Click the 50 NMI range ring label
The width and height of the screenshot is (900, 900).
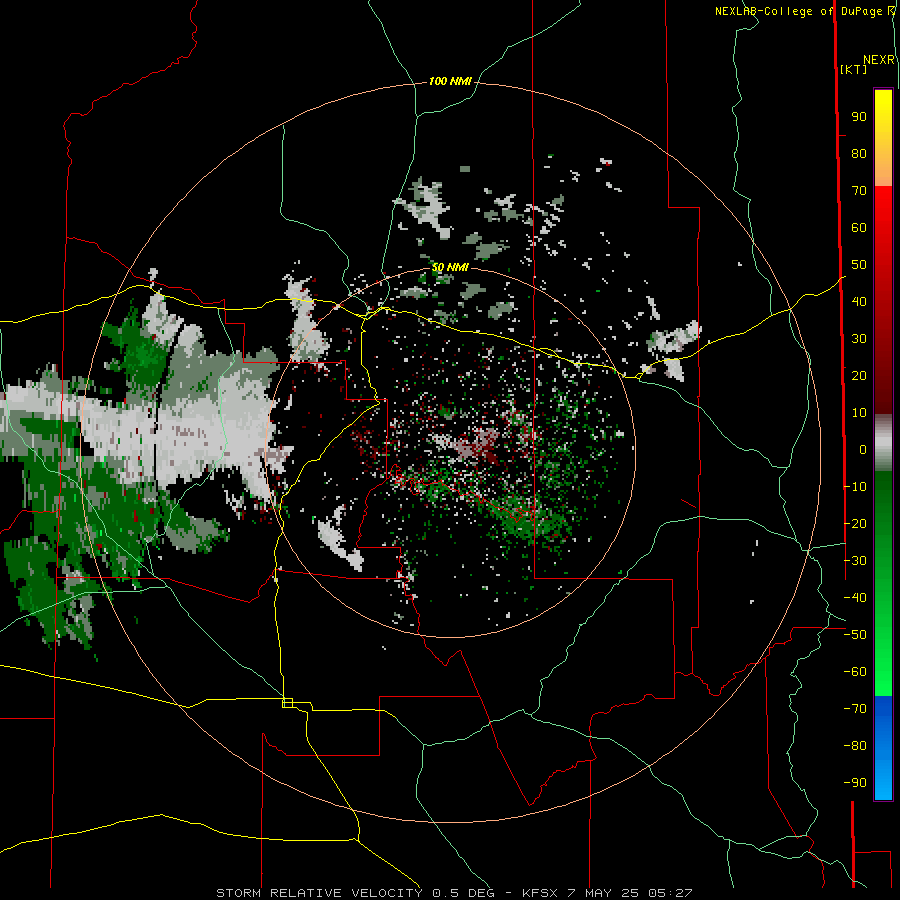tap(450, 267)
